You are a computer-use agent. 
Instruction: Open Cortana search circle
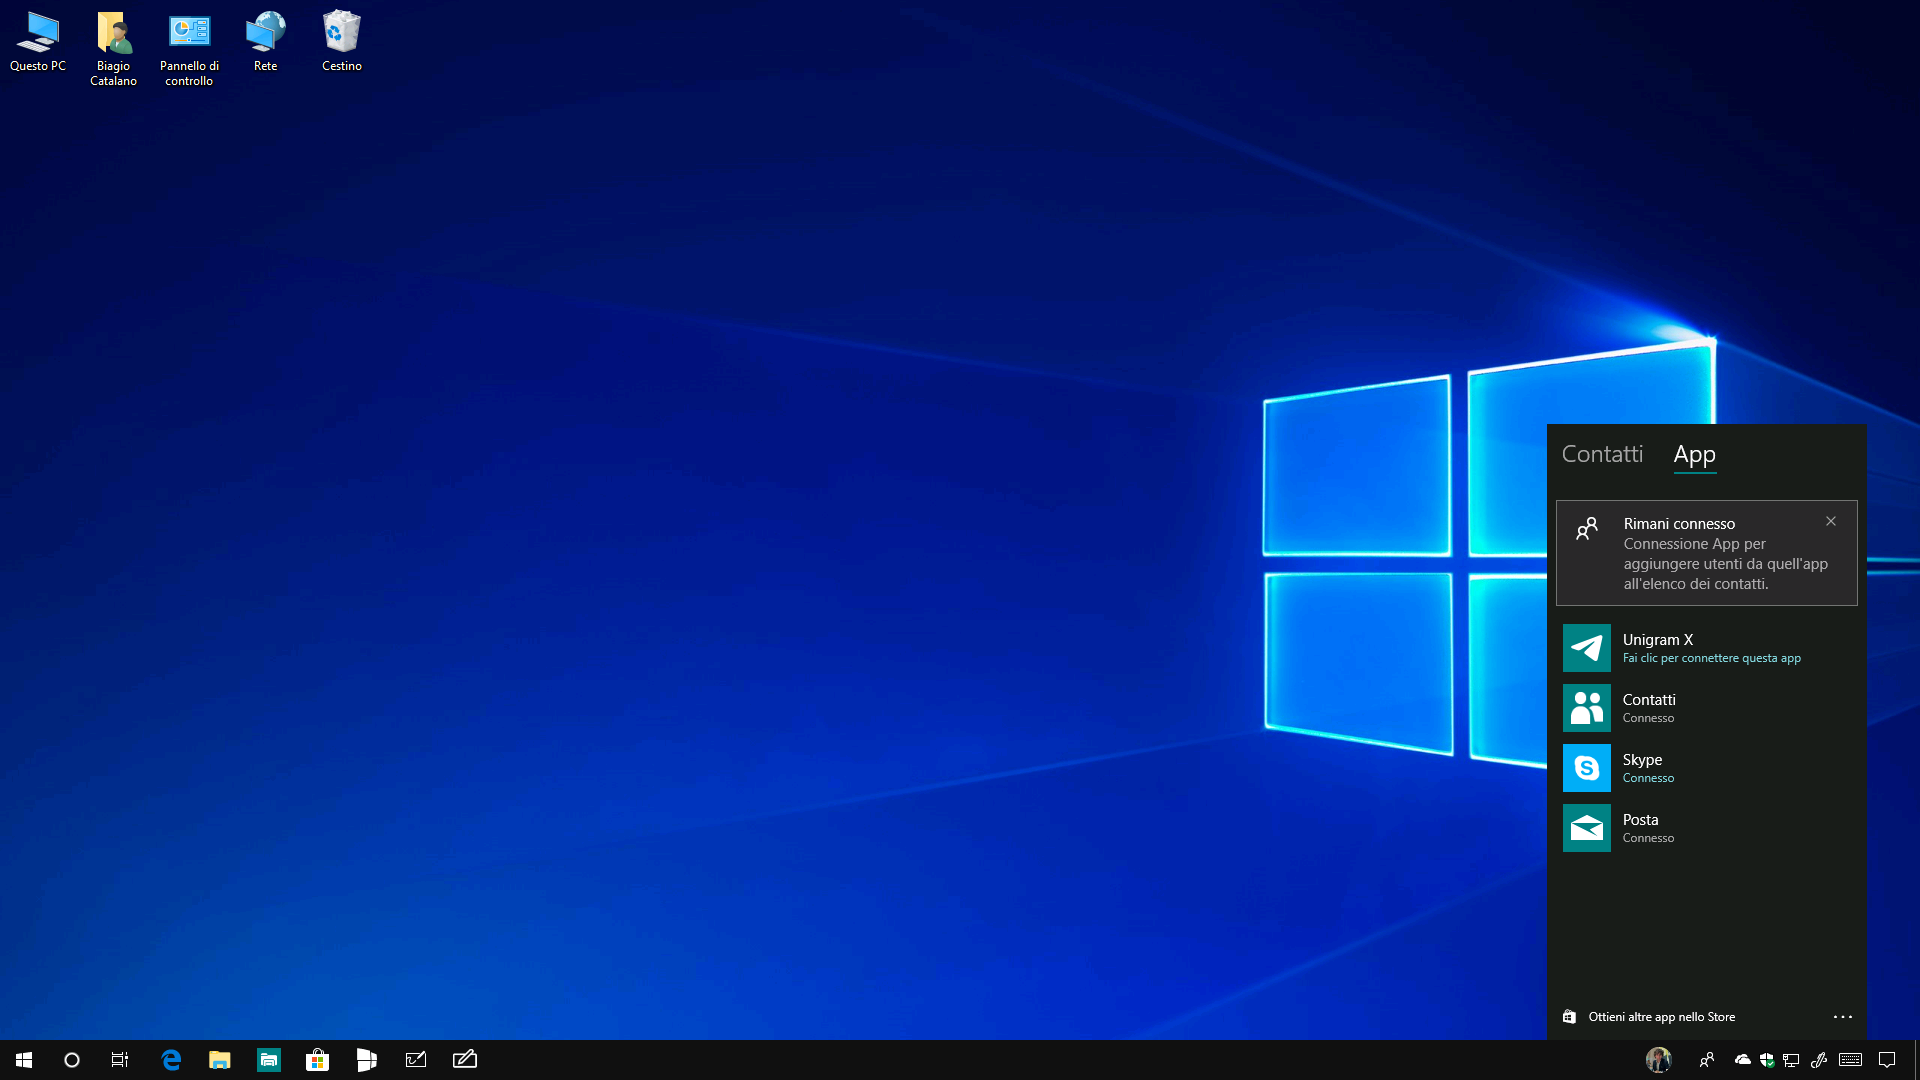(x=72, y=1060)
